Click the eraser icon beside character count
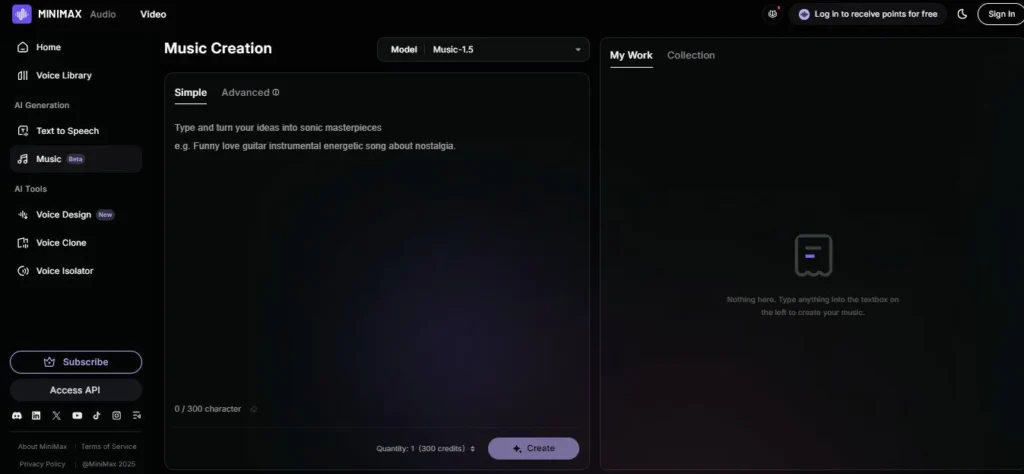This screenshot has height=474, width=1024. 254,409
